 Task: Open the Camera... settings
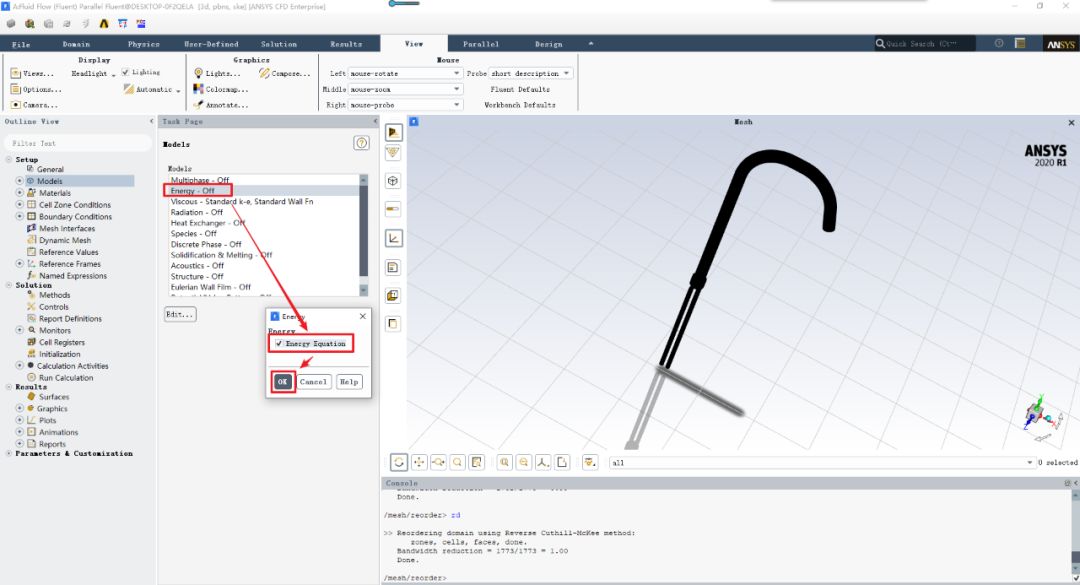point(34,105)
